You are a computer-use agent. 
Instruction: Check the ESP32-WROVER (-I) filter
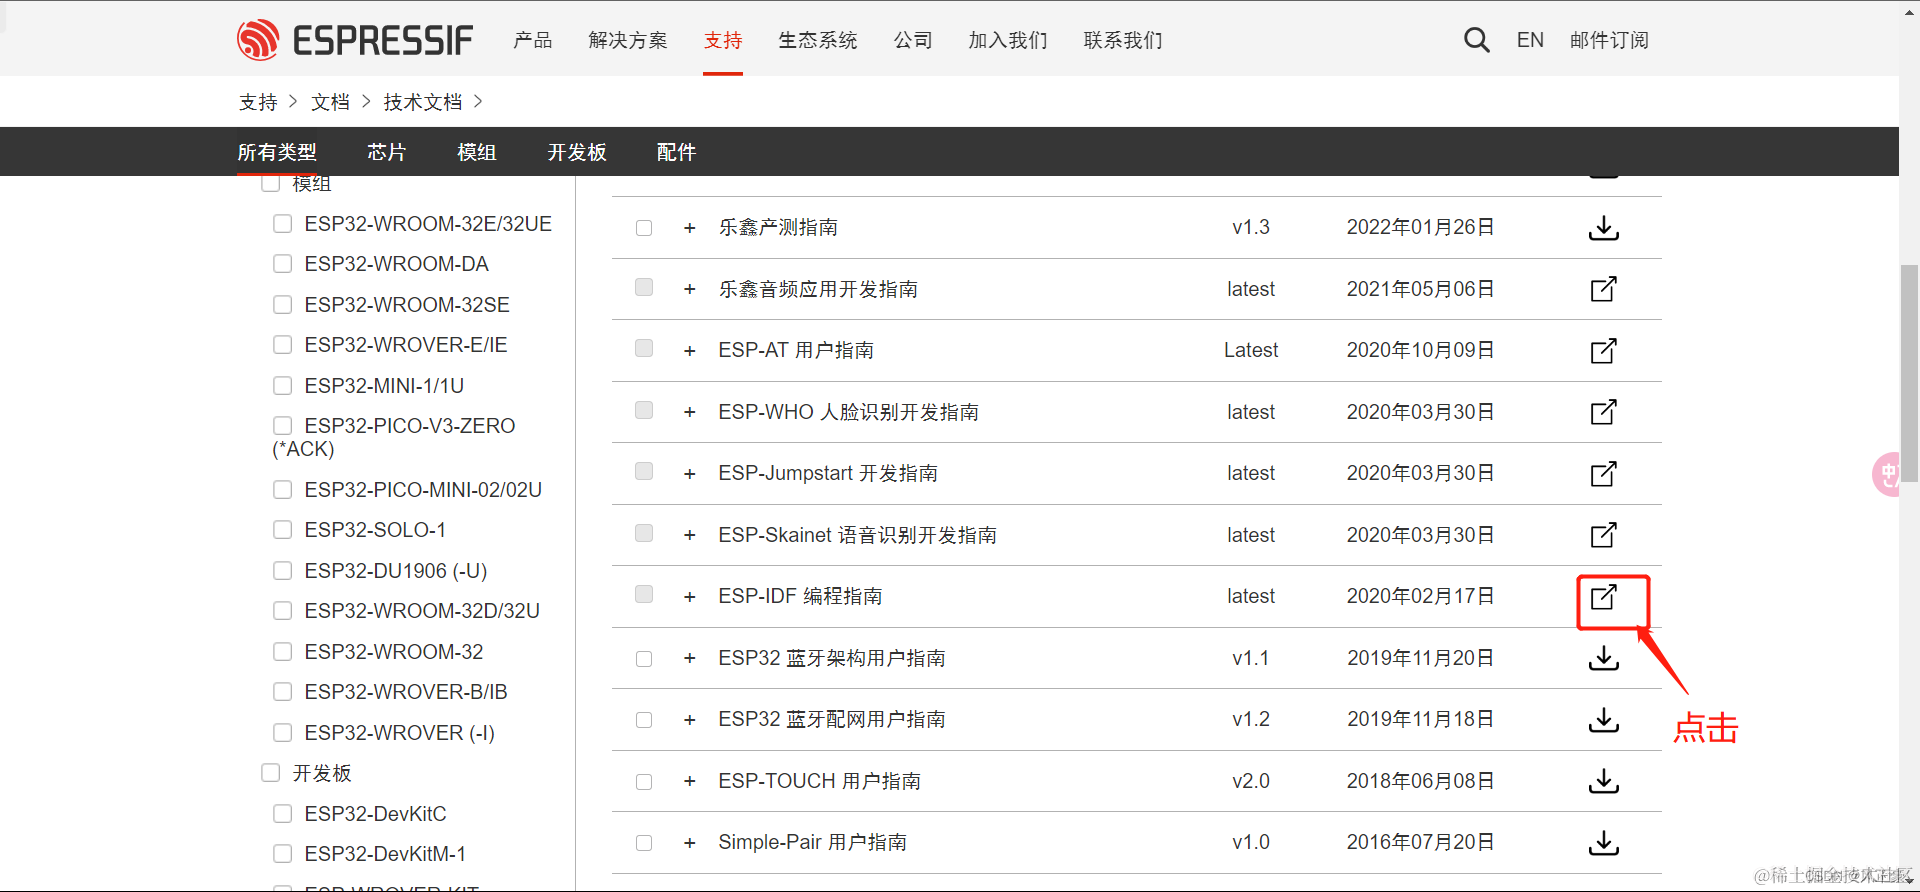click(283, 733)
